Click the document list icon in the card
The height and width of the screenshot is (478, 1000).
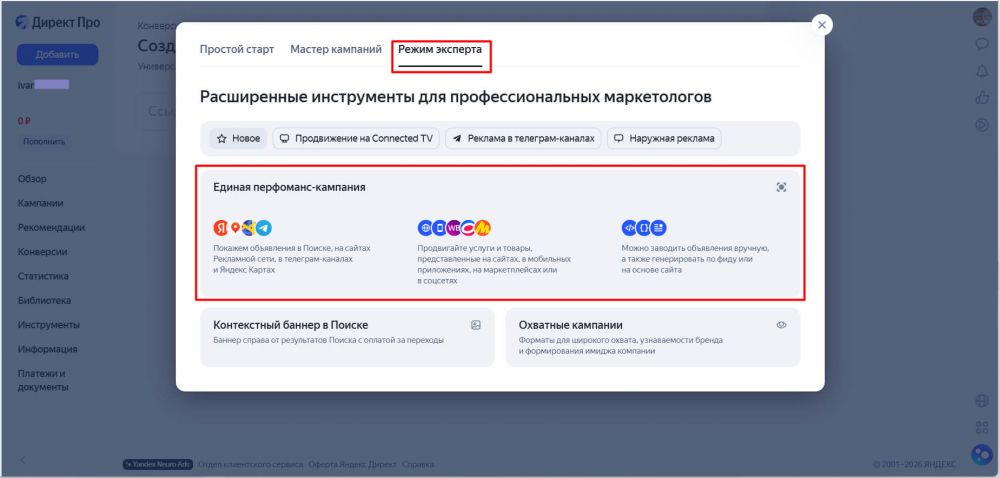point(659,228)
